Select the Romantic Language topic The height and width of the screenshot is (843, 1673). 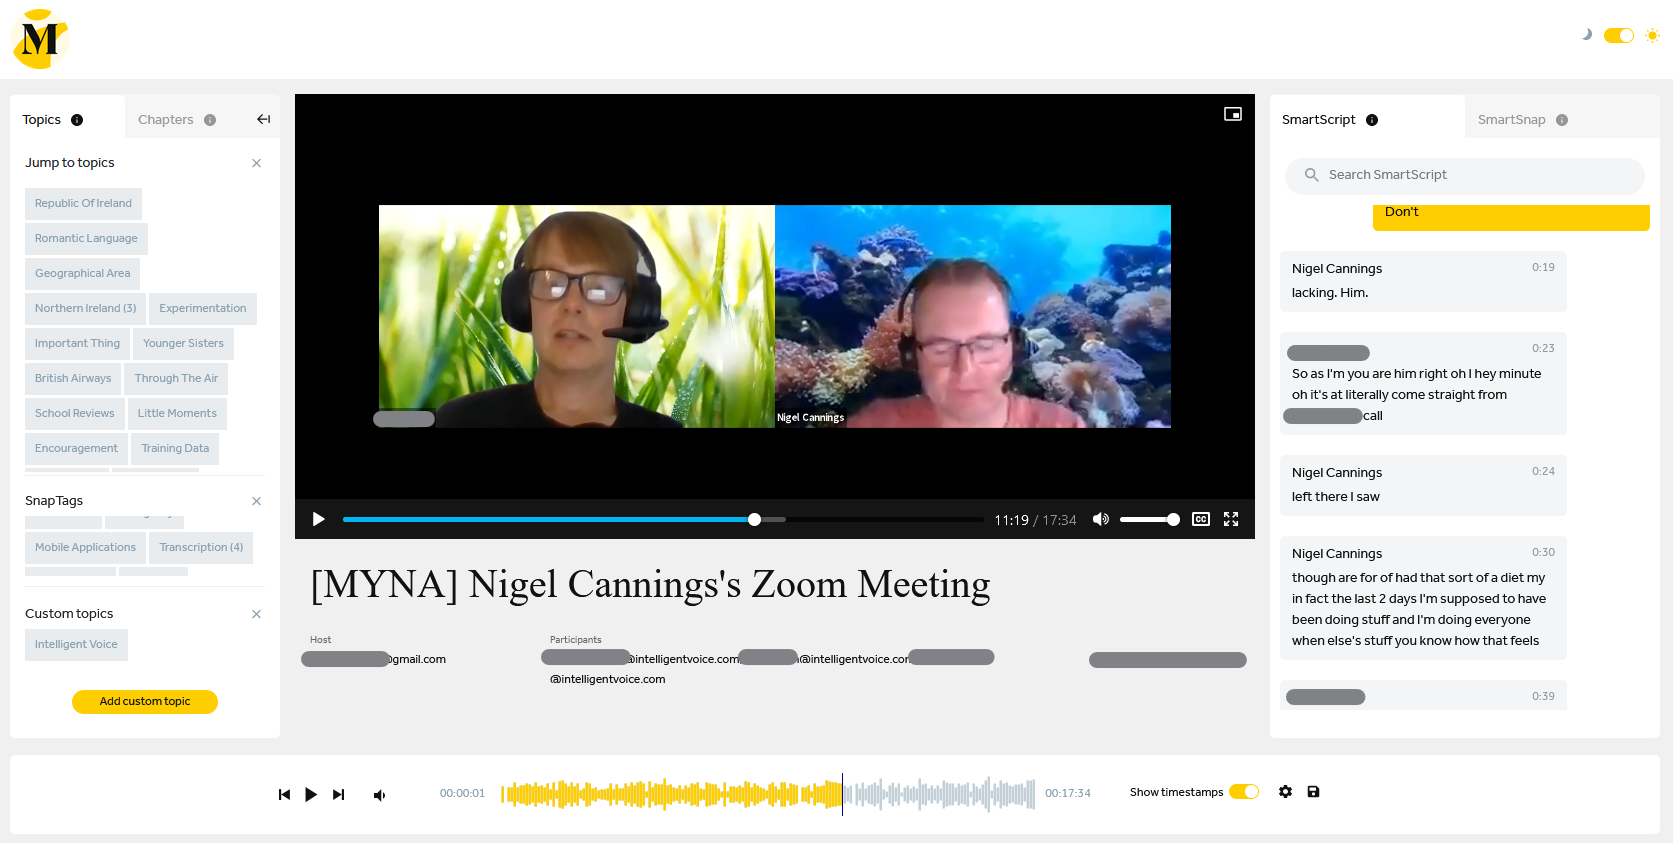coord(86,238)
